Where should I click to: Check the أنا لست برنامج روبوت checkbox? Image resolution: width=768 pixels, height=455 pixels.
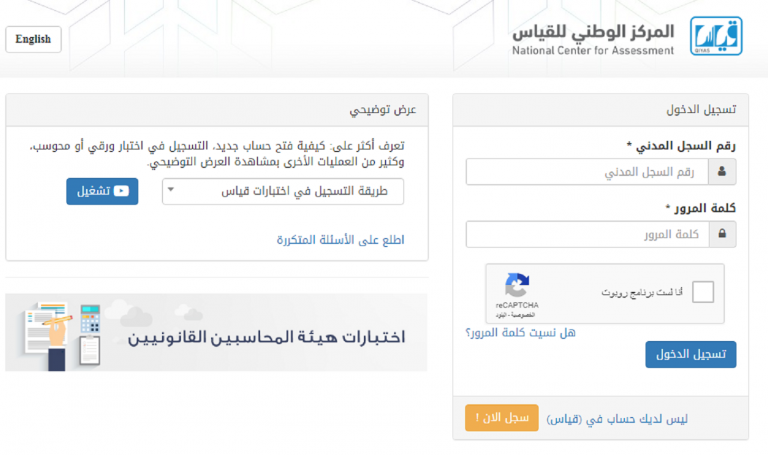point(703,292)
